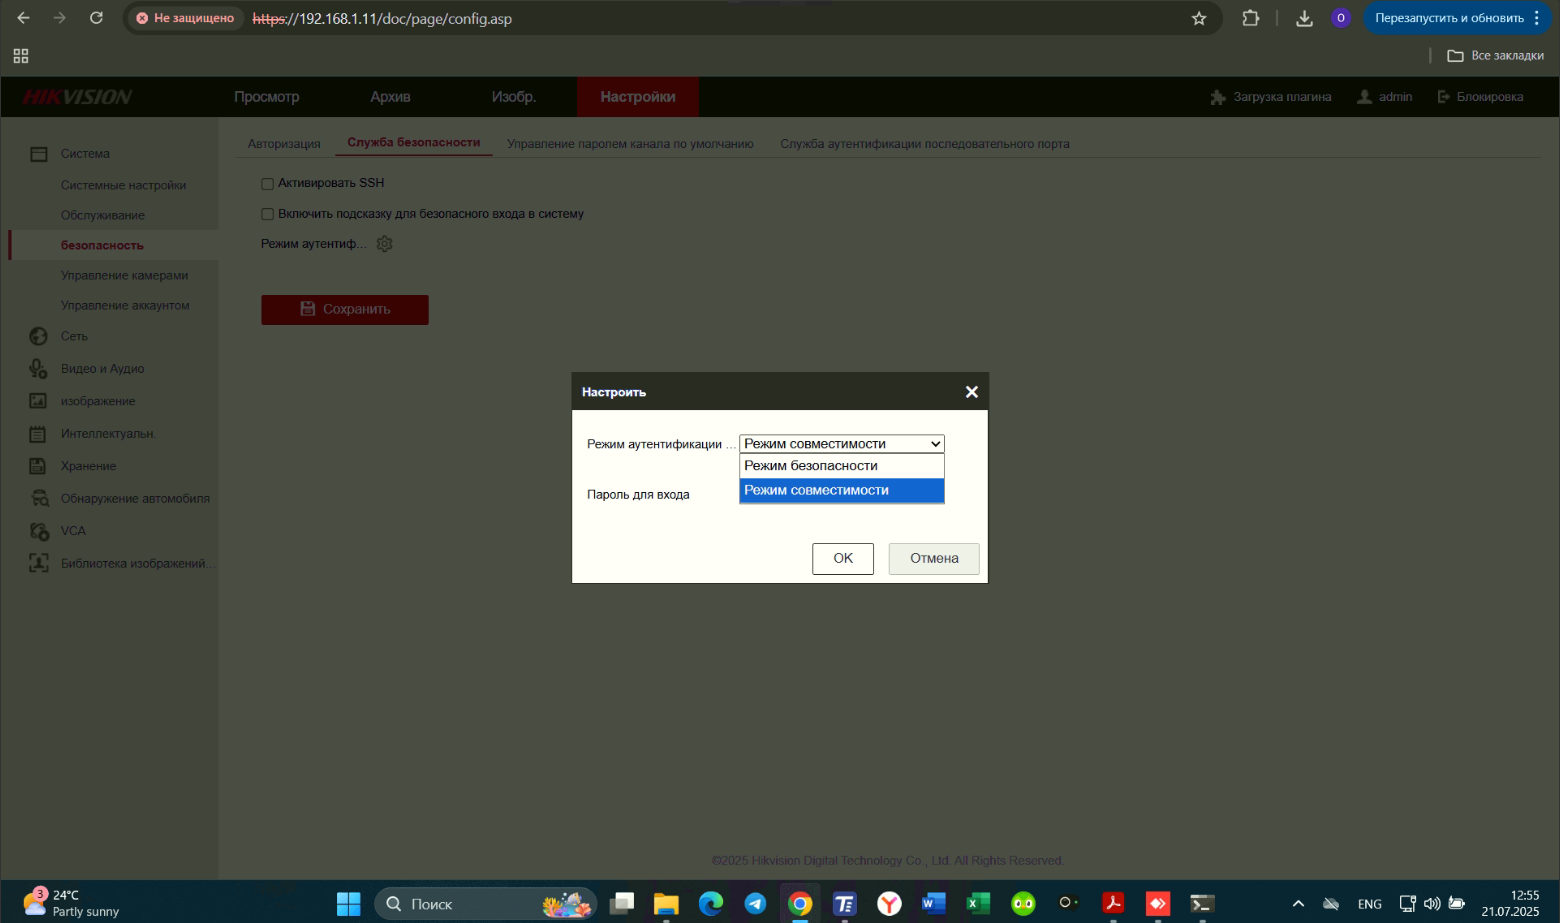
Task: Open Все закладки bookmarks folder
Action: (1496, 56)
